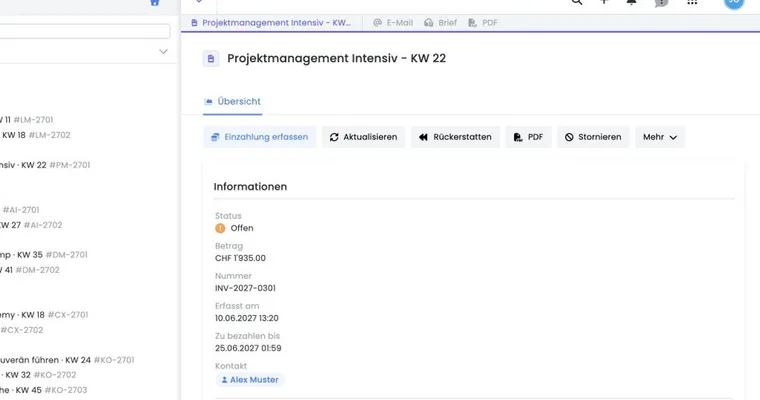Click the home icon above the sidebar
This screenshot has width=760, height=400.
coord(155,2)
